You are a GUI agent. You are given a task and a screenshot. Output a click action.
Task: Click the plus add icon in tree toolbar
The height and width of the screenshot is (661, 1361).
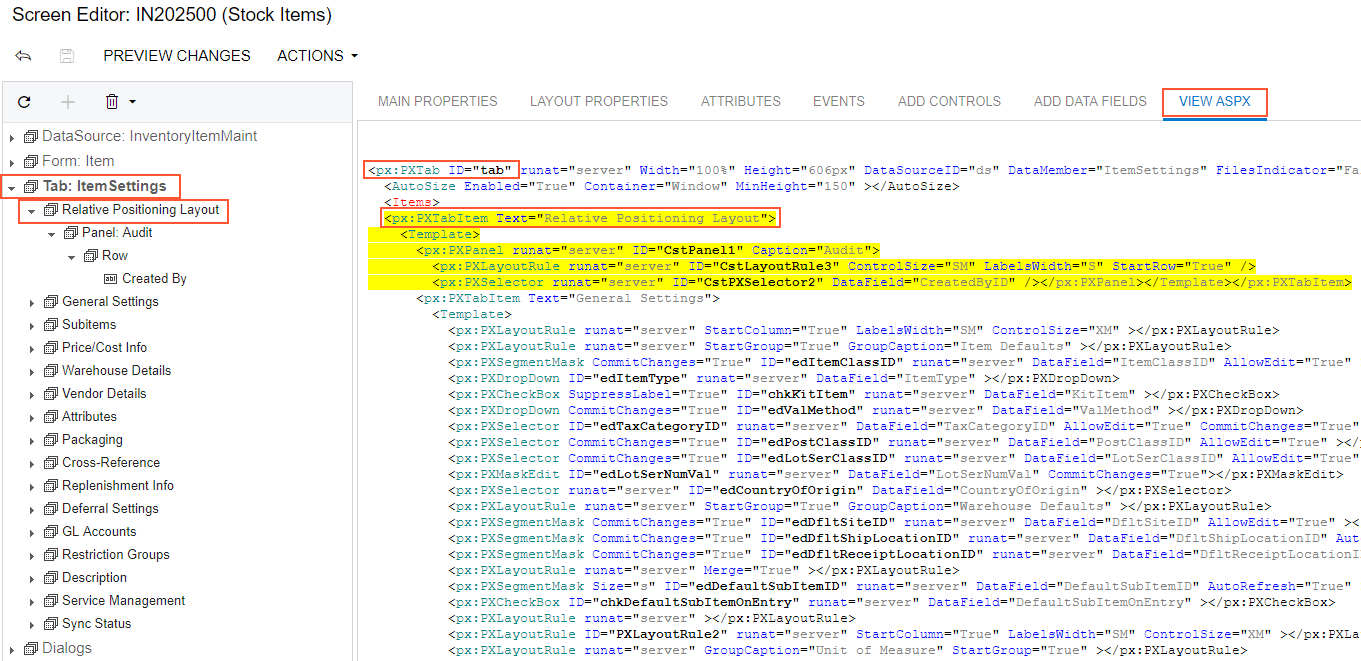click(68, 102)
